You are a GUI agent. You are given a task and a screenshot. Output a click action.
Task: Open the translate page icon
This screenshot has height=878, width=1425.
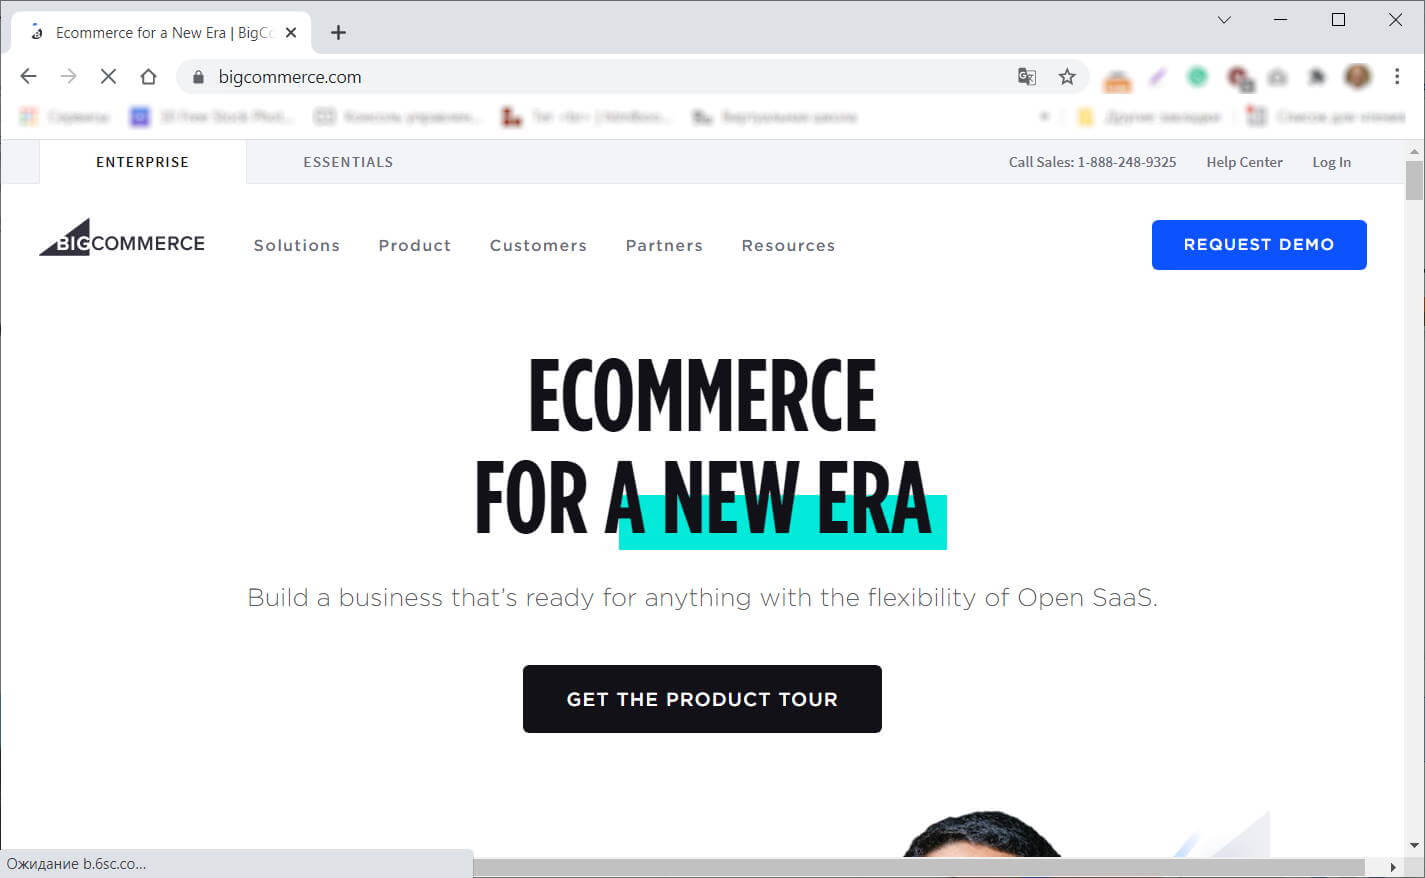coord(1027,76)
